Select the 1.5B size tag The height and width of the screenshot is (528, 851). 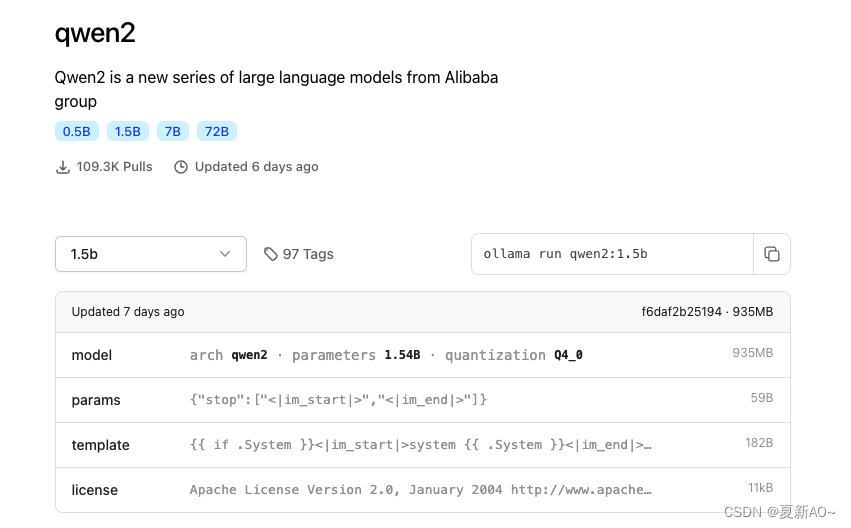click(x=128, y=131)
